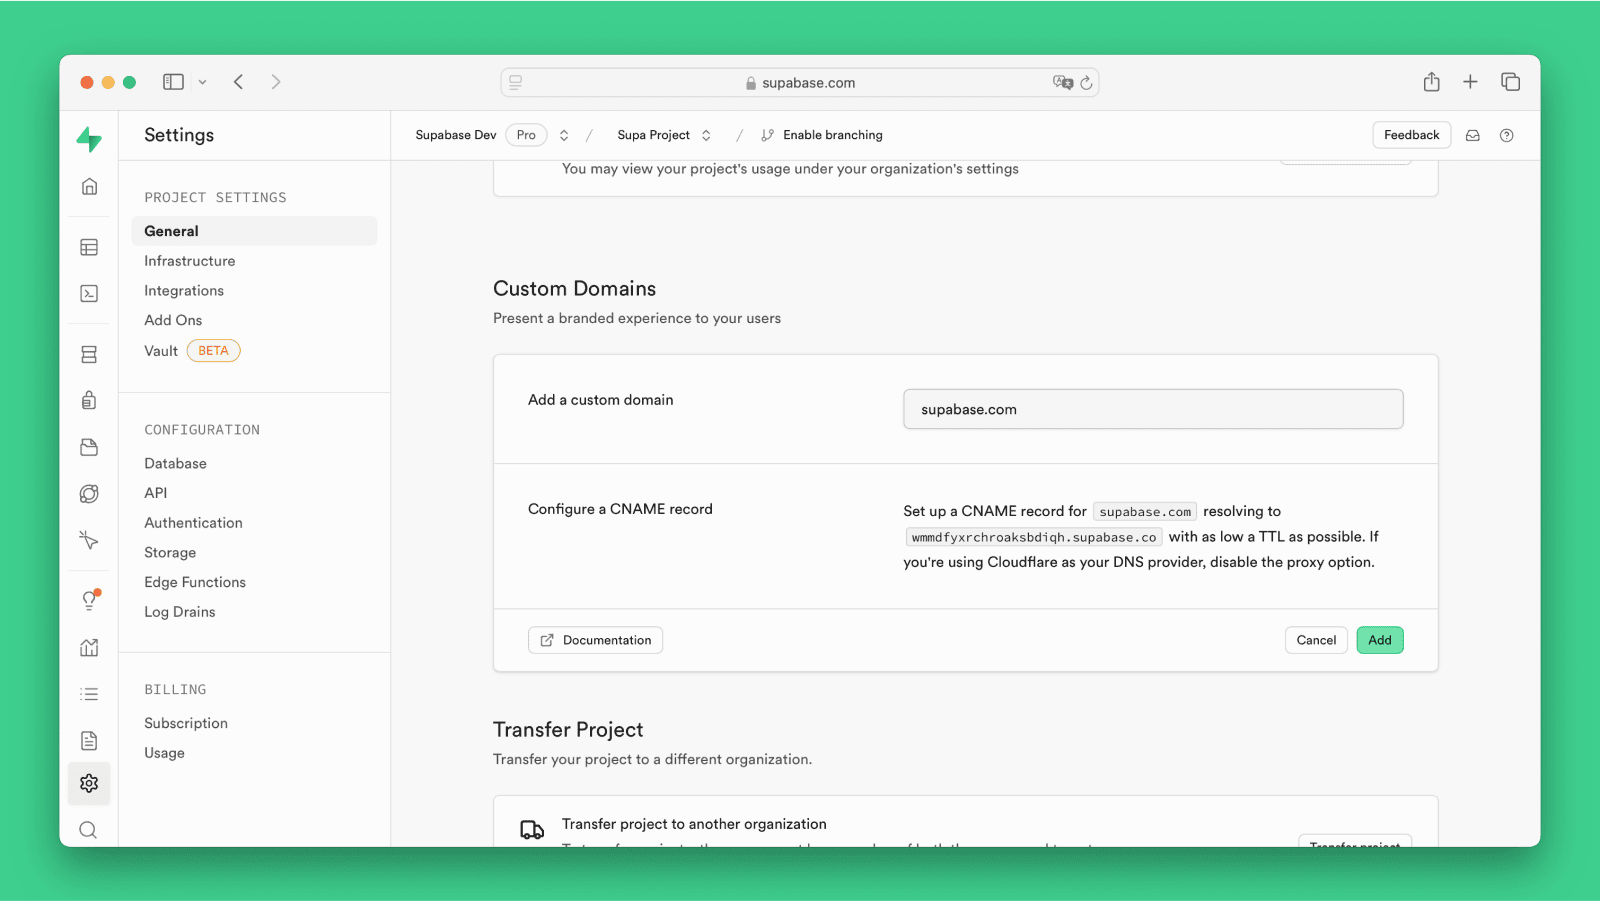Click the Supa Project breadcrumb
This screenshot has height=901, width=1600.
point(653,135)
